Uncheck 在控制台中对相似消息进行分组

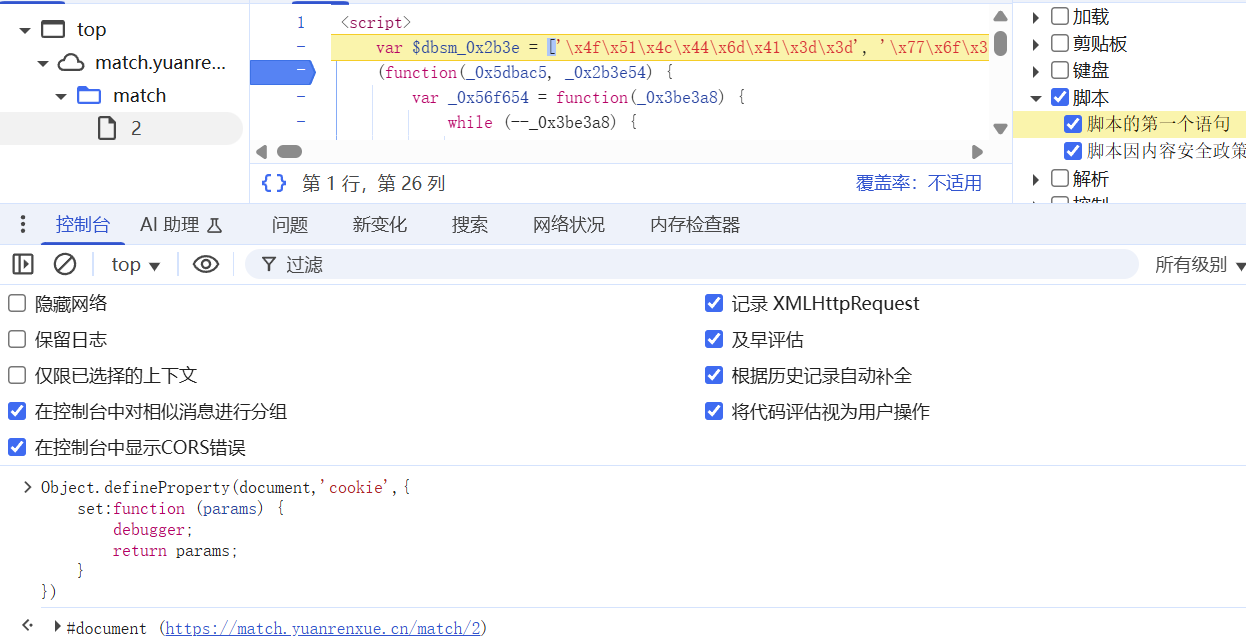(17, 411)
